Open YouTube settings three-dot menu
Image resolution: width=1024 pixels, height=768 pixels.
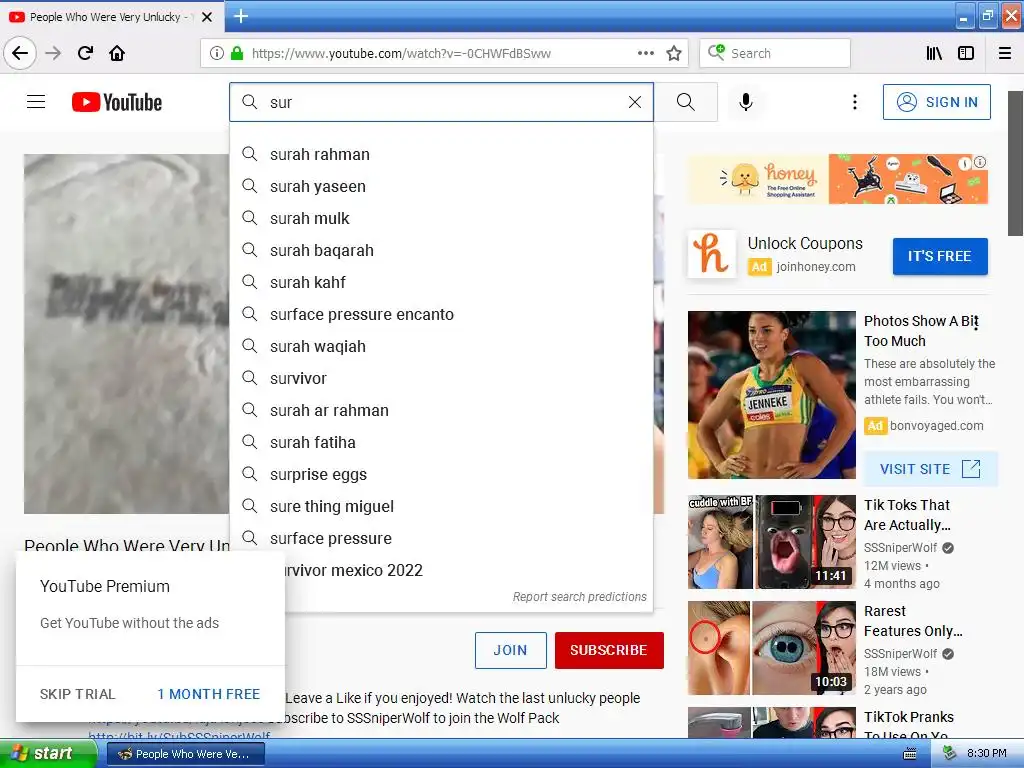(854, 102)
